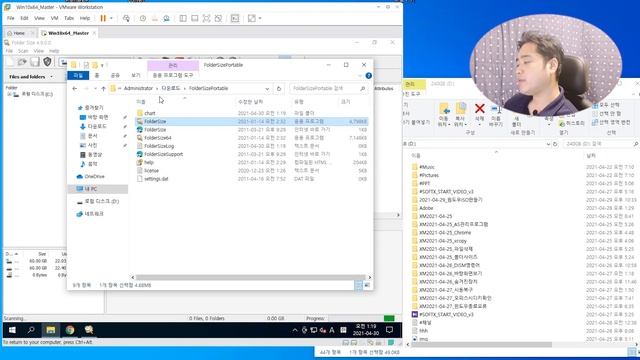Screen dimensions: 640x360
Task: Open Folder Size Scan menu
Action: 23,51
